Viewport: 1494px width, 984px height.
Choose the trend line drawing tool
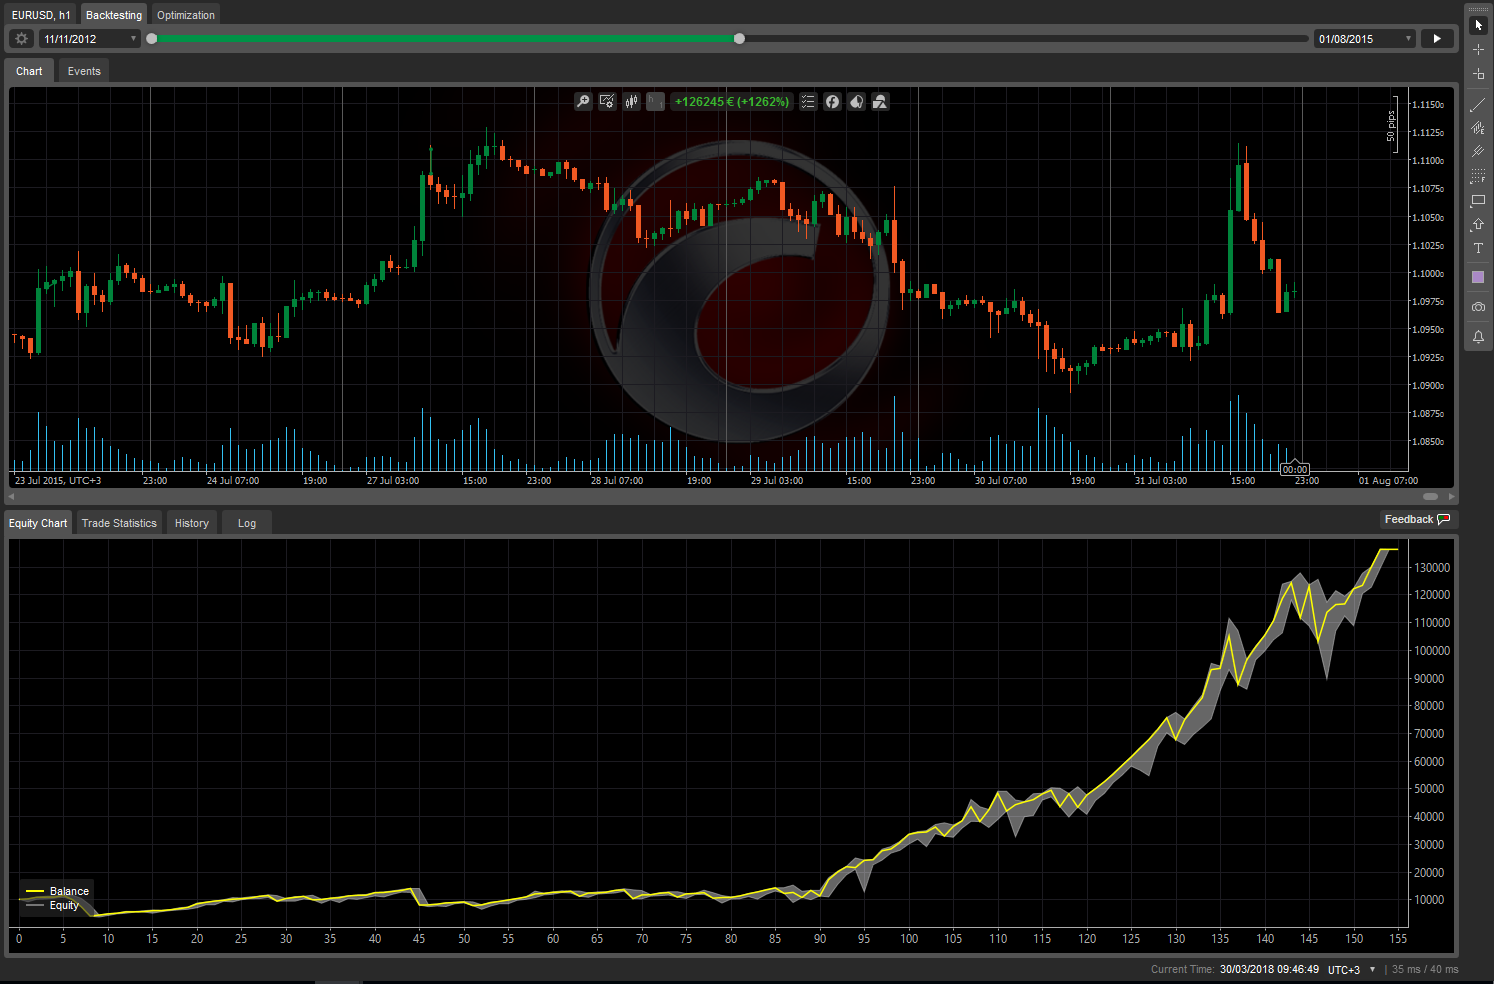(x=1478, y=104)
